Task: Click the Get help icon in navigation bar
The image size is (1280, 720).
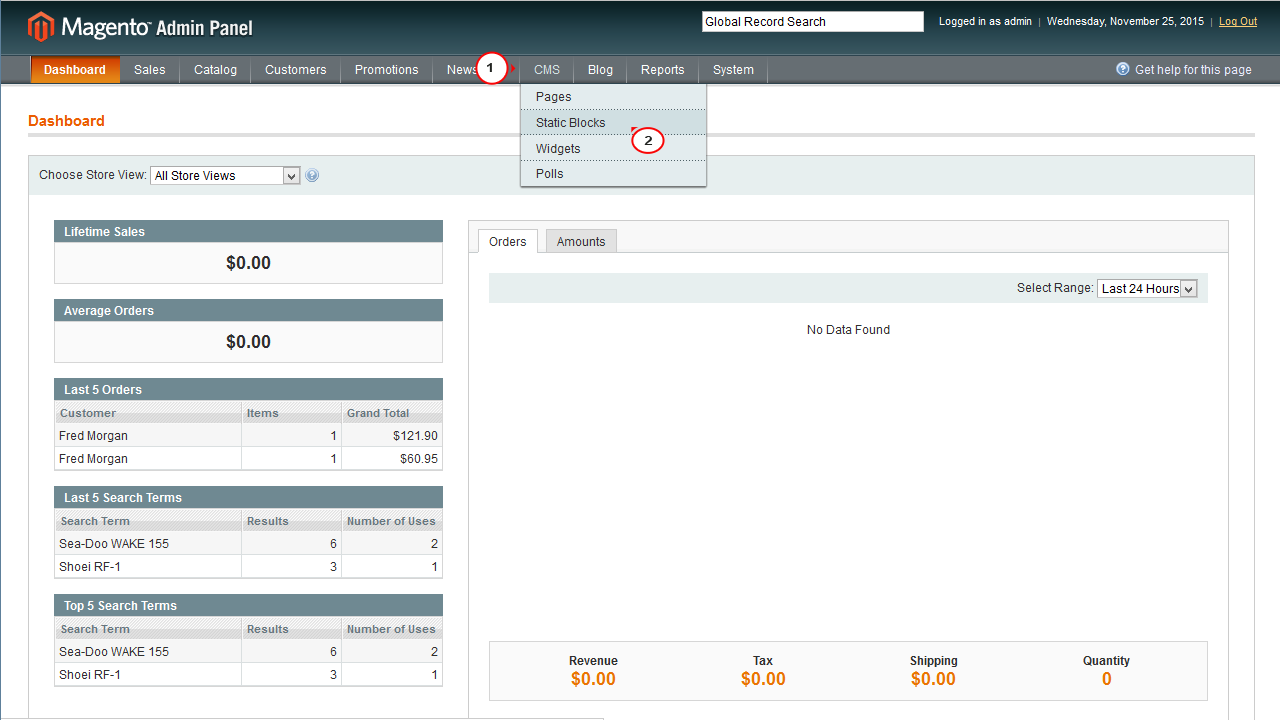Action: [1123, 69]
